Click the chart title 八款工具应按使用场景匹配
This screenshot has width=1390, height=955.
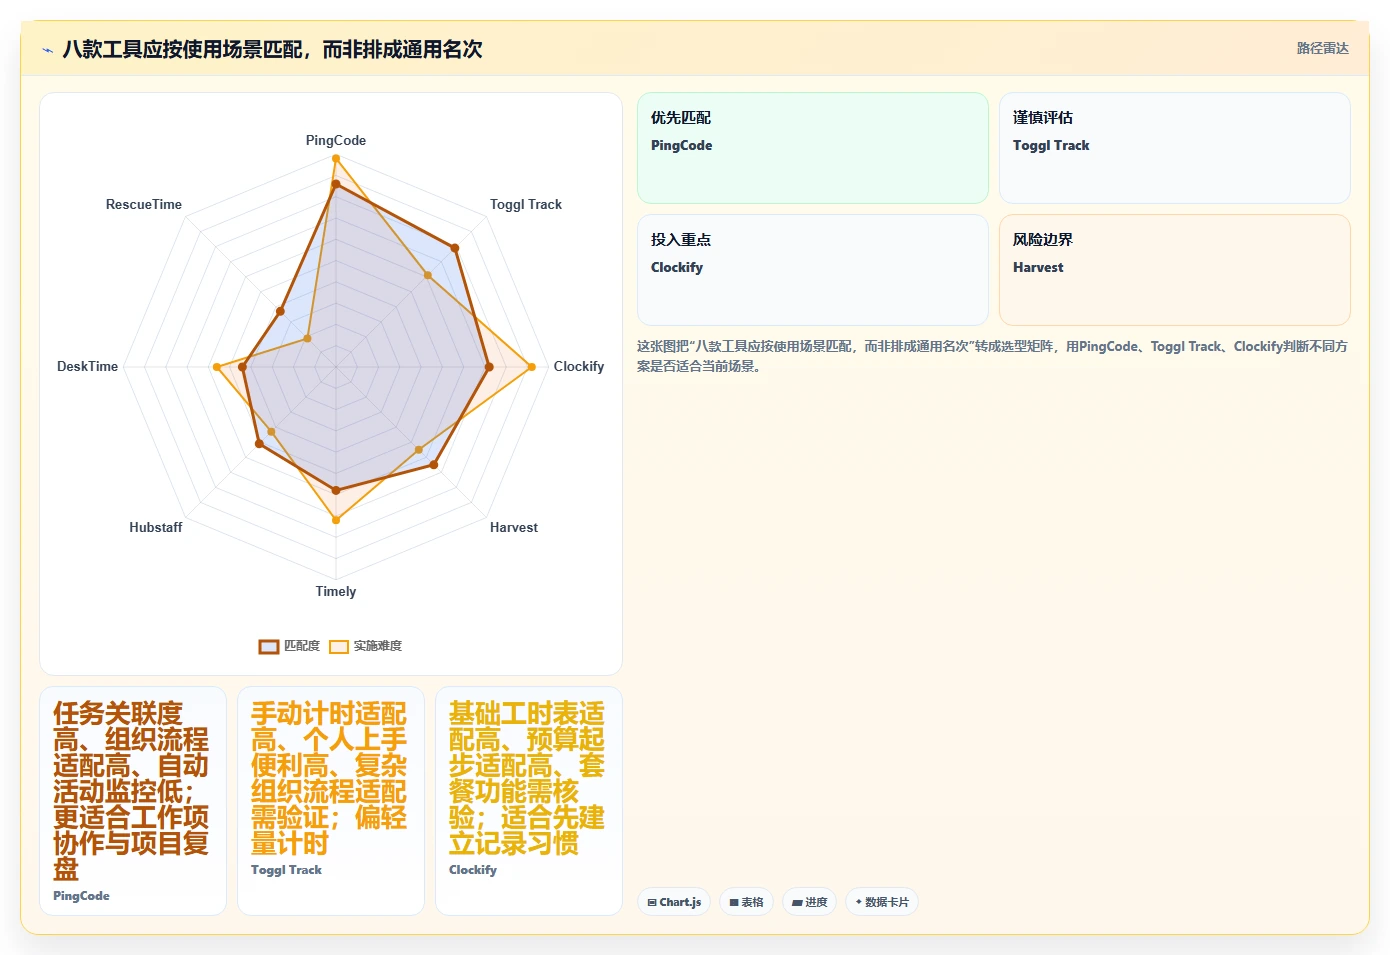pyautogui.click(x=272, y=49)
